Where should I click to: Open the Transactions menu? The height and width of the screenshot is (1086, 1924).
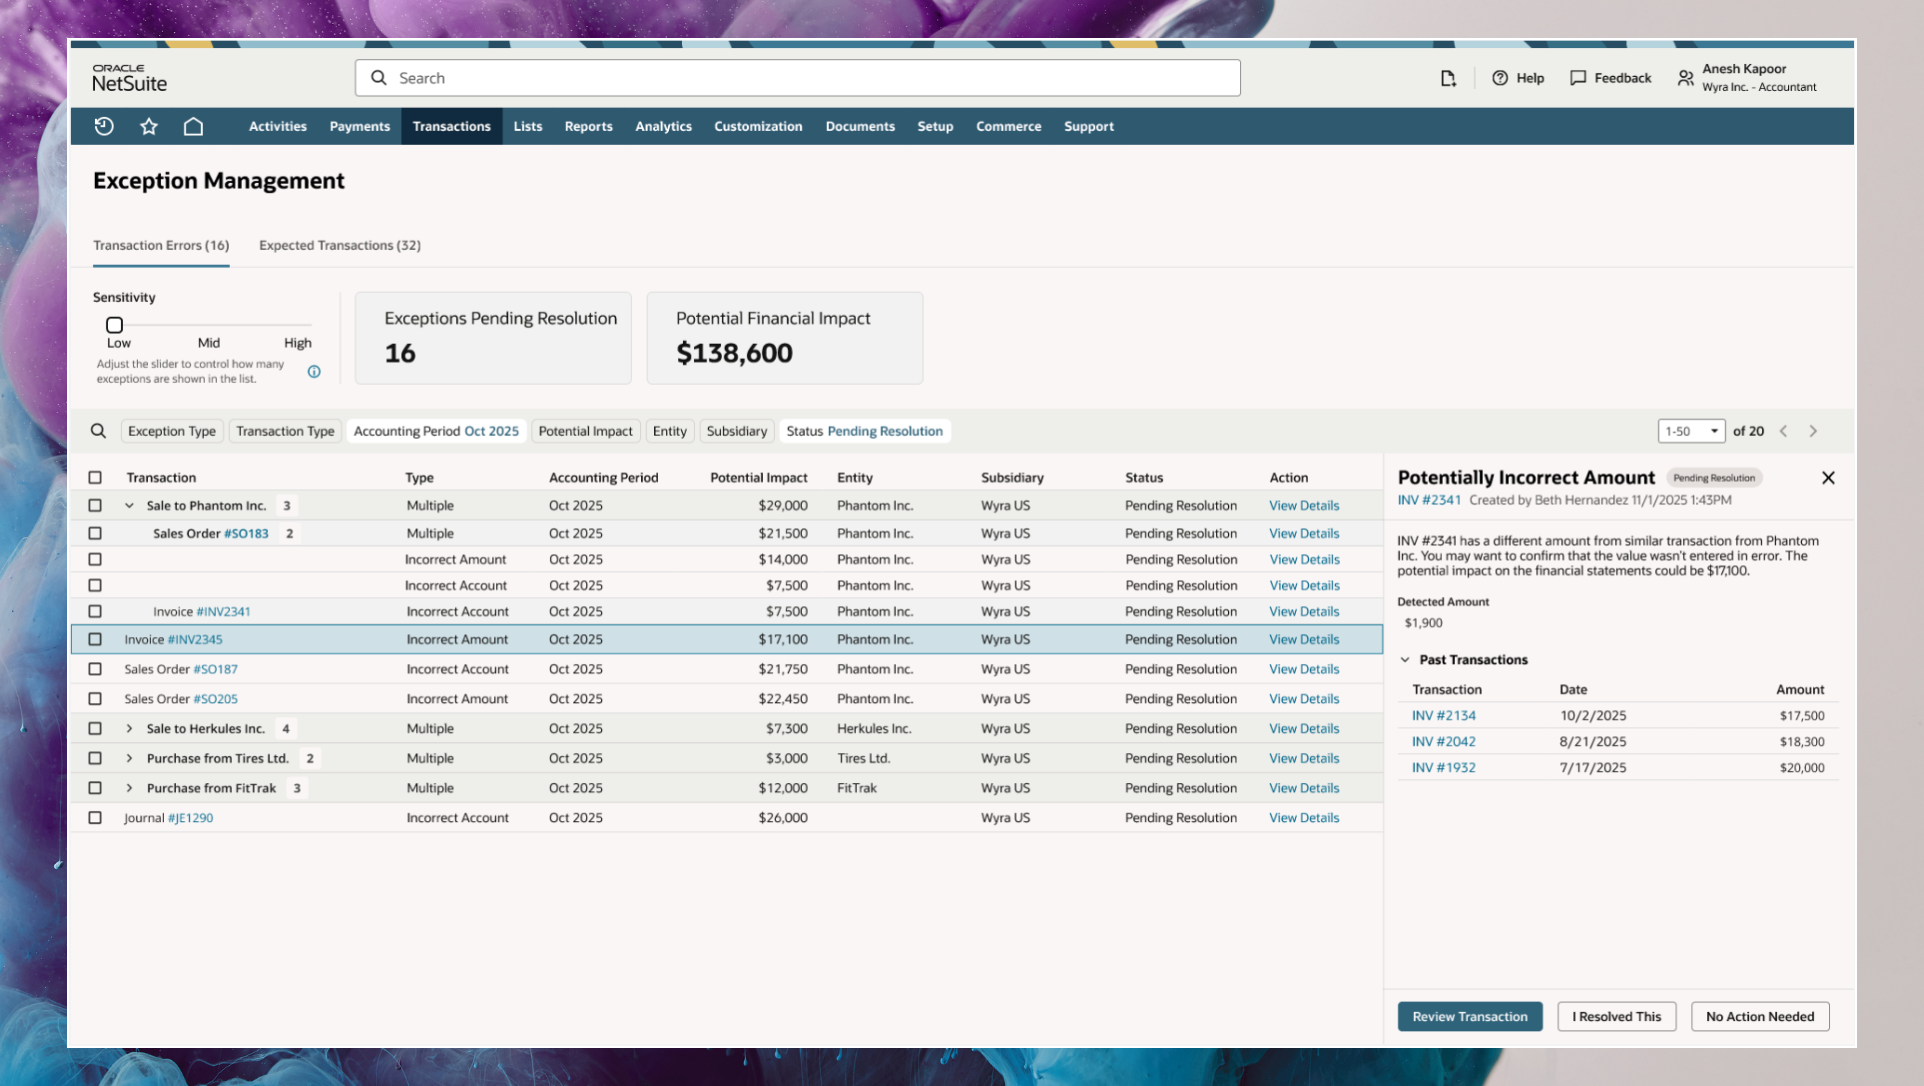(452, 126)
